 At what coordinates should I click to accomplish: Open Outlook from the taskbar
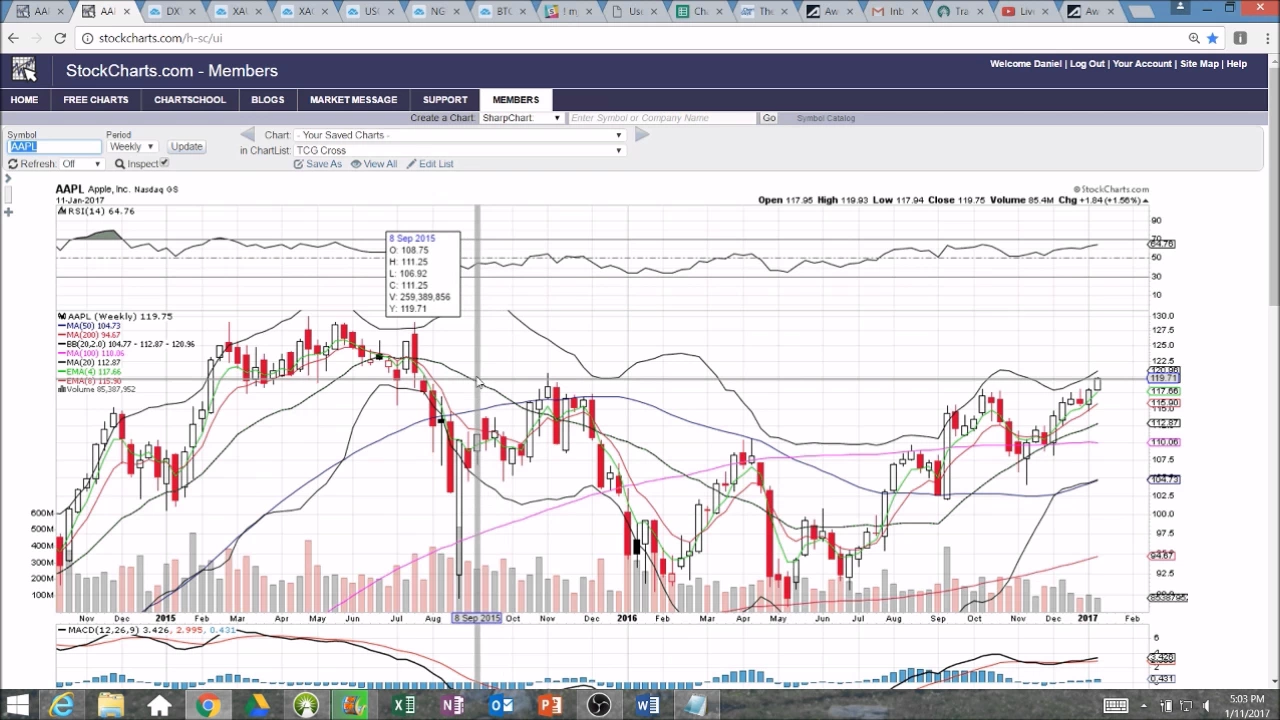click(501, 706)
